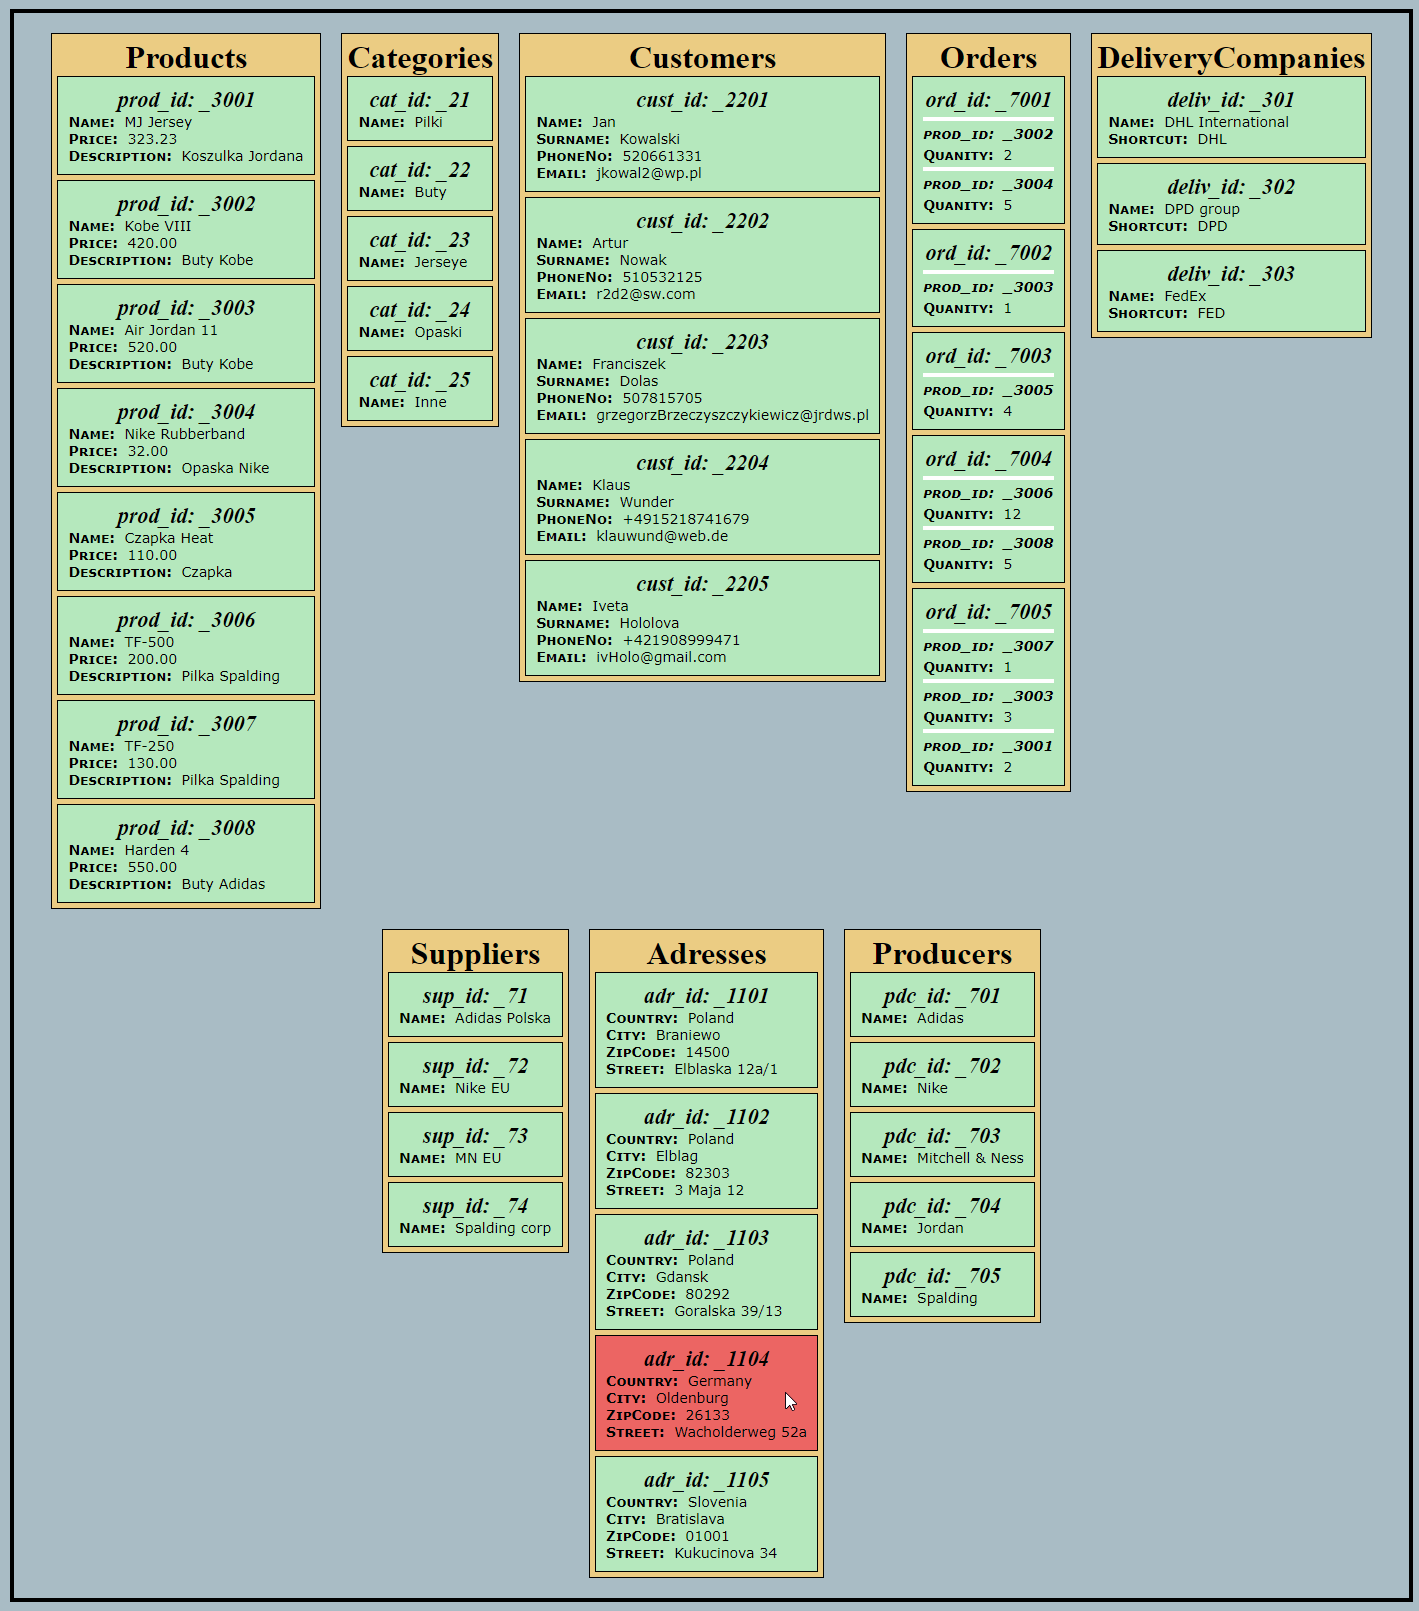
Task: Click highlighted address _1104 Oldenburg card
Action: (x=706, y=1393)
